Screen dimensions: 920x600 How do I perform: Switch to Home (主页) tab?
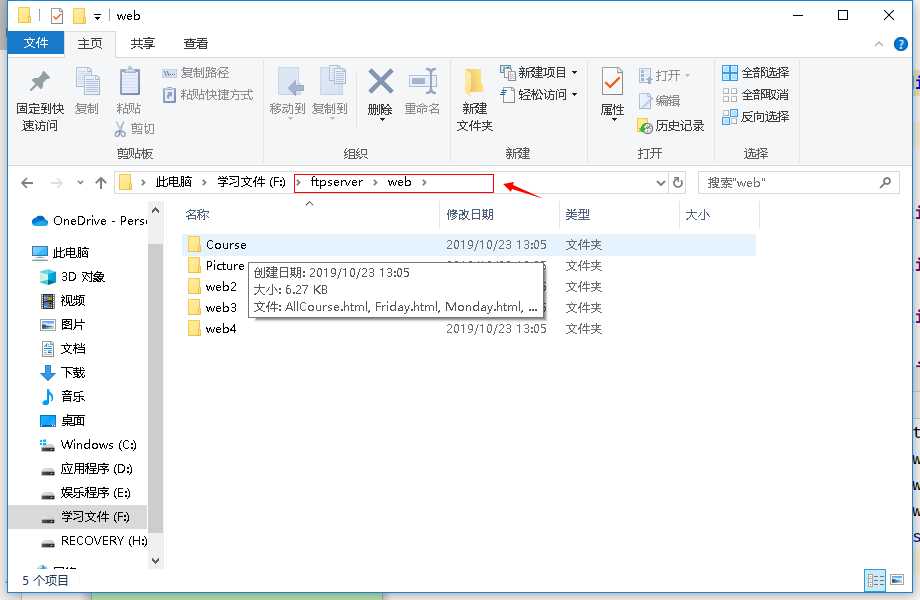click(90, 43)
